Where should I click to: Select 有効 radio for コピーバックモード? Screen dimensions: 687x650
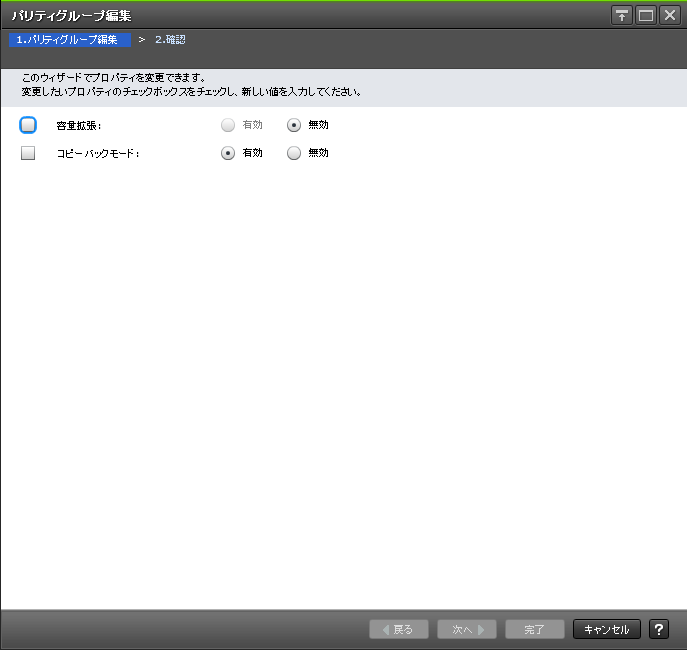[228, 153]
